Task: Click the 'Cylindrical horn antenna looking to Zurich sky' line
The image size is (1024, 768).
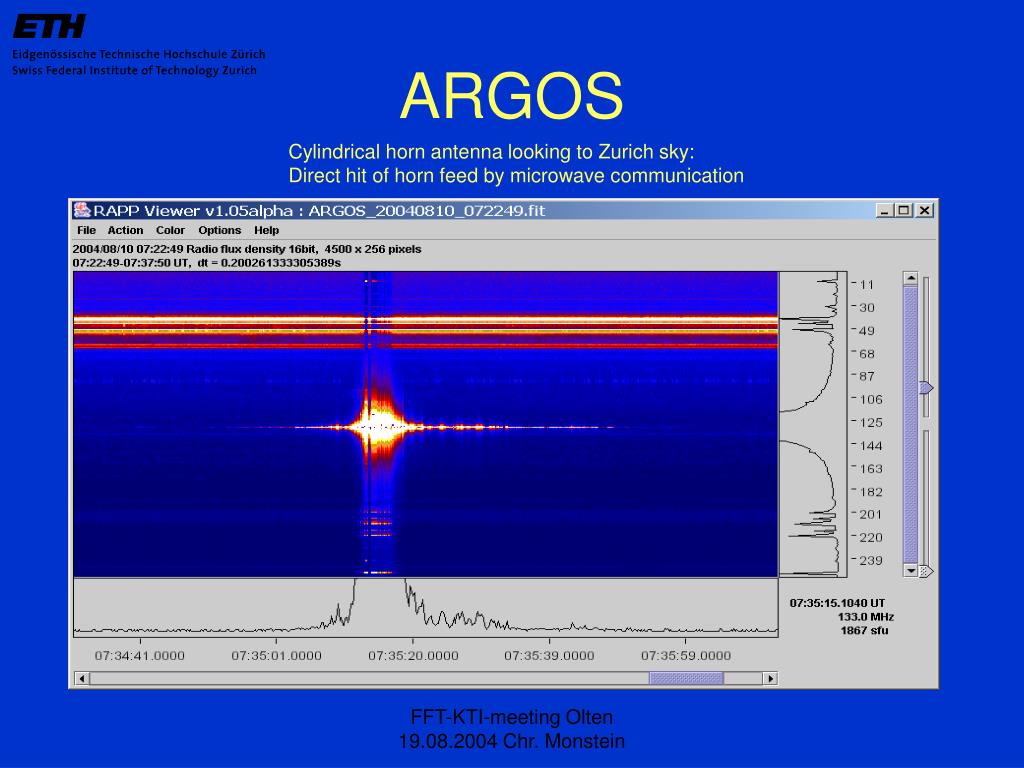Action: 491,152
